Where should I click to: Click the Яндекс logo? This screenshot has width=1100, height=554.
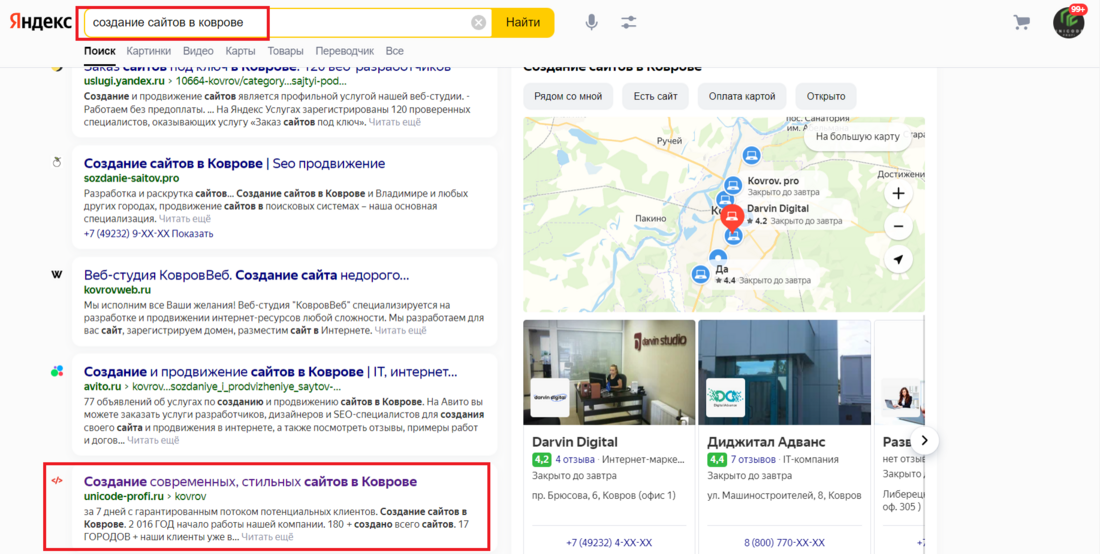coord(40,22)
